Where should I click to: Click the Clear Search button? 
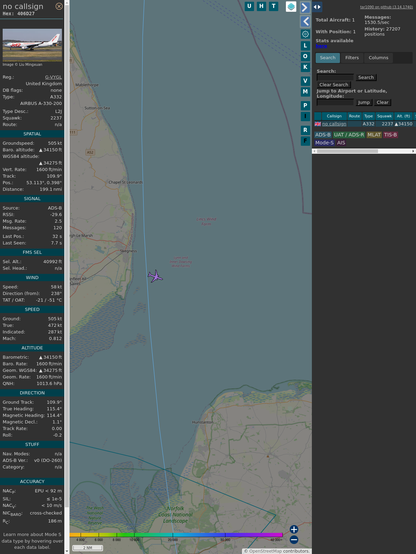coord(334,85)
